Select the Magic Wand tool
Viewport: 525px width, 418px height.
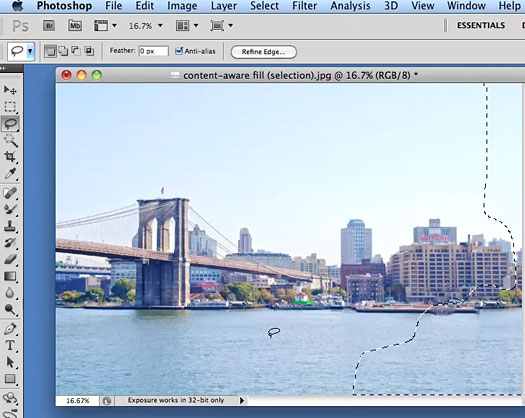[10, 140]
